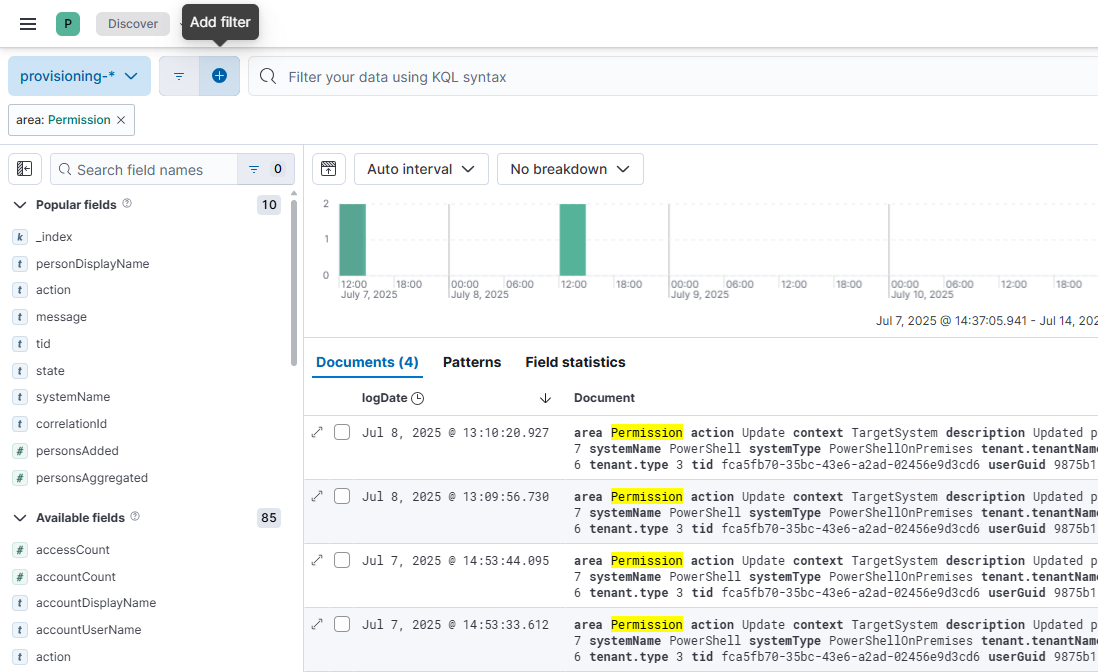Select the accountCount field
The image size is (1098, 672).
pyautogui.click(x=76, y=577)
